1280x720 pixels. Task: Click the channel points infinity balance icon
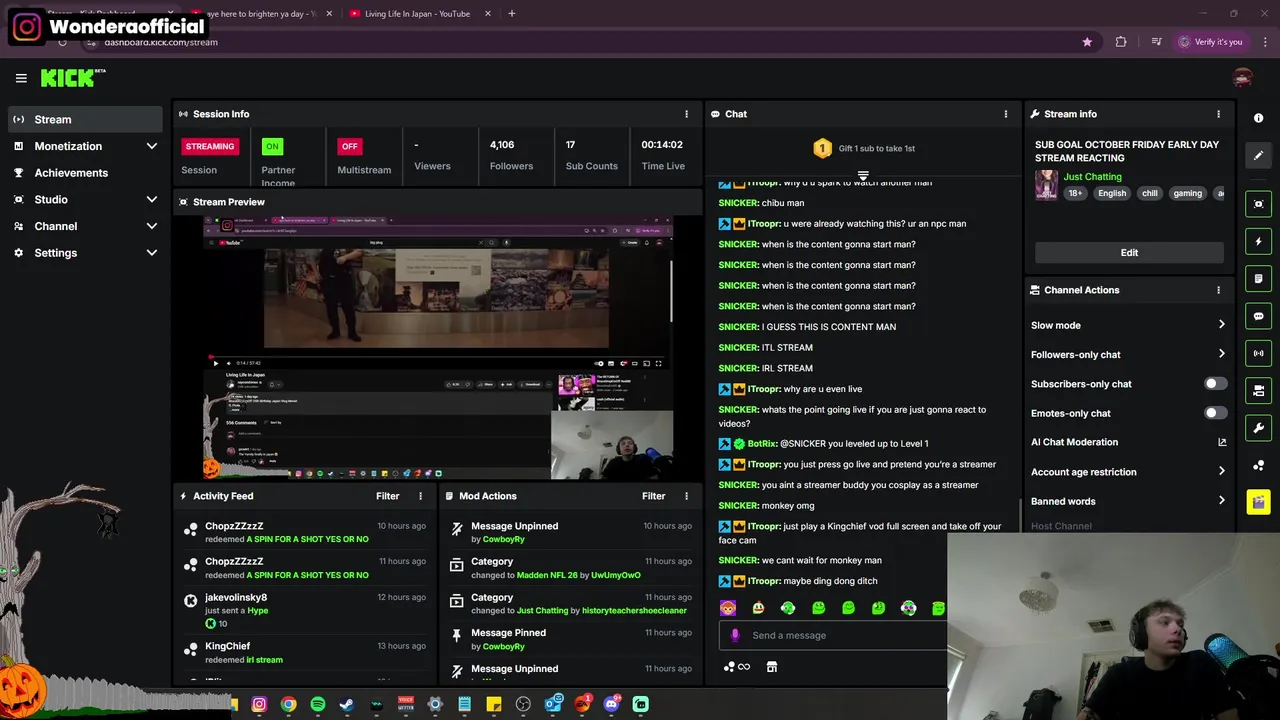[737, 667]
